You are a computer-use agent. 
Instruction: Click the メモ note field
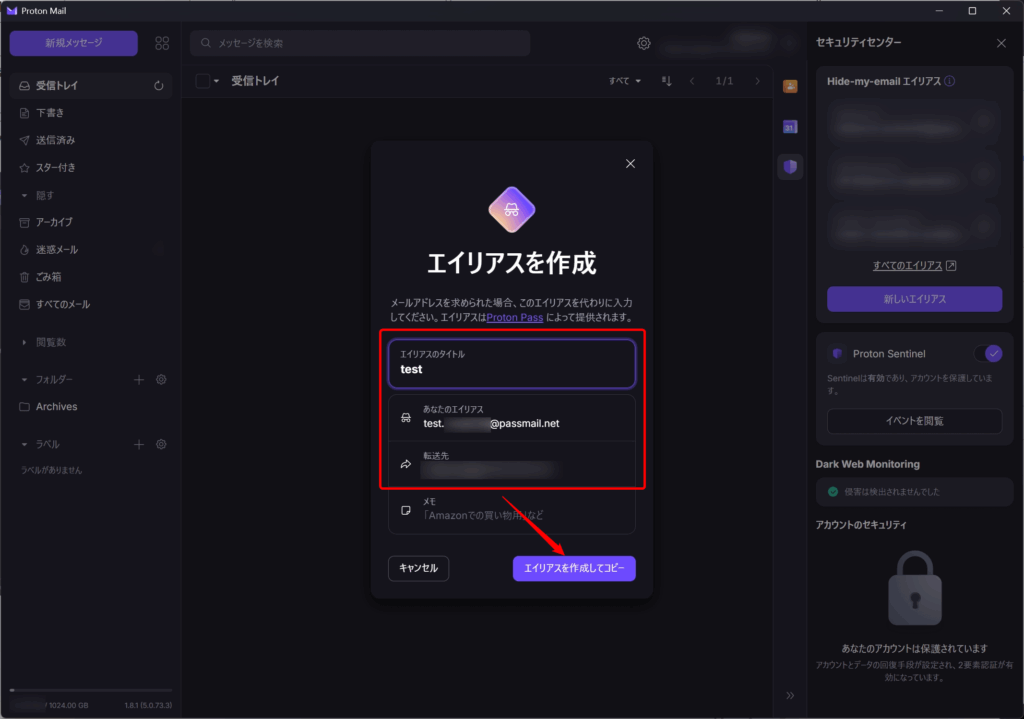click(512, 509)
